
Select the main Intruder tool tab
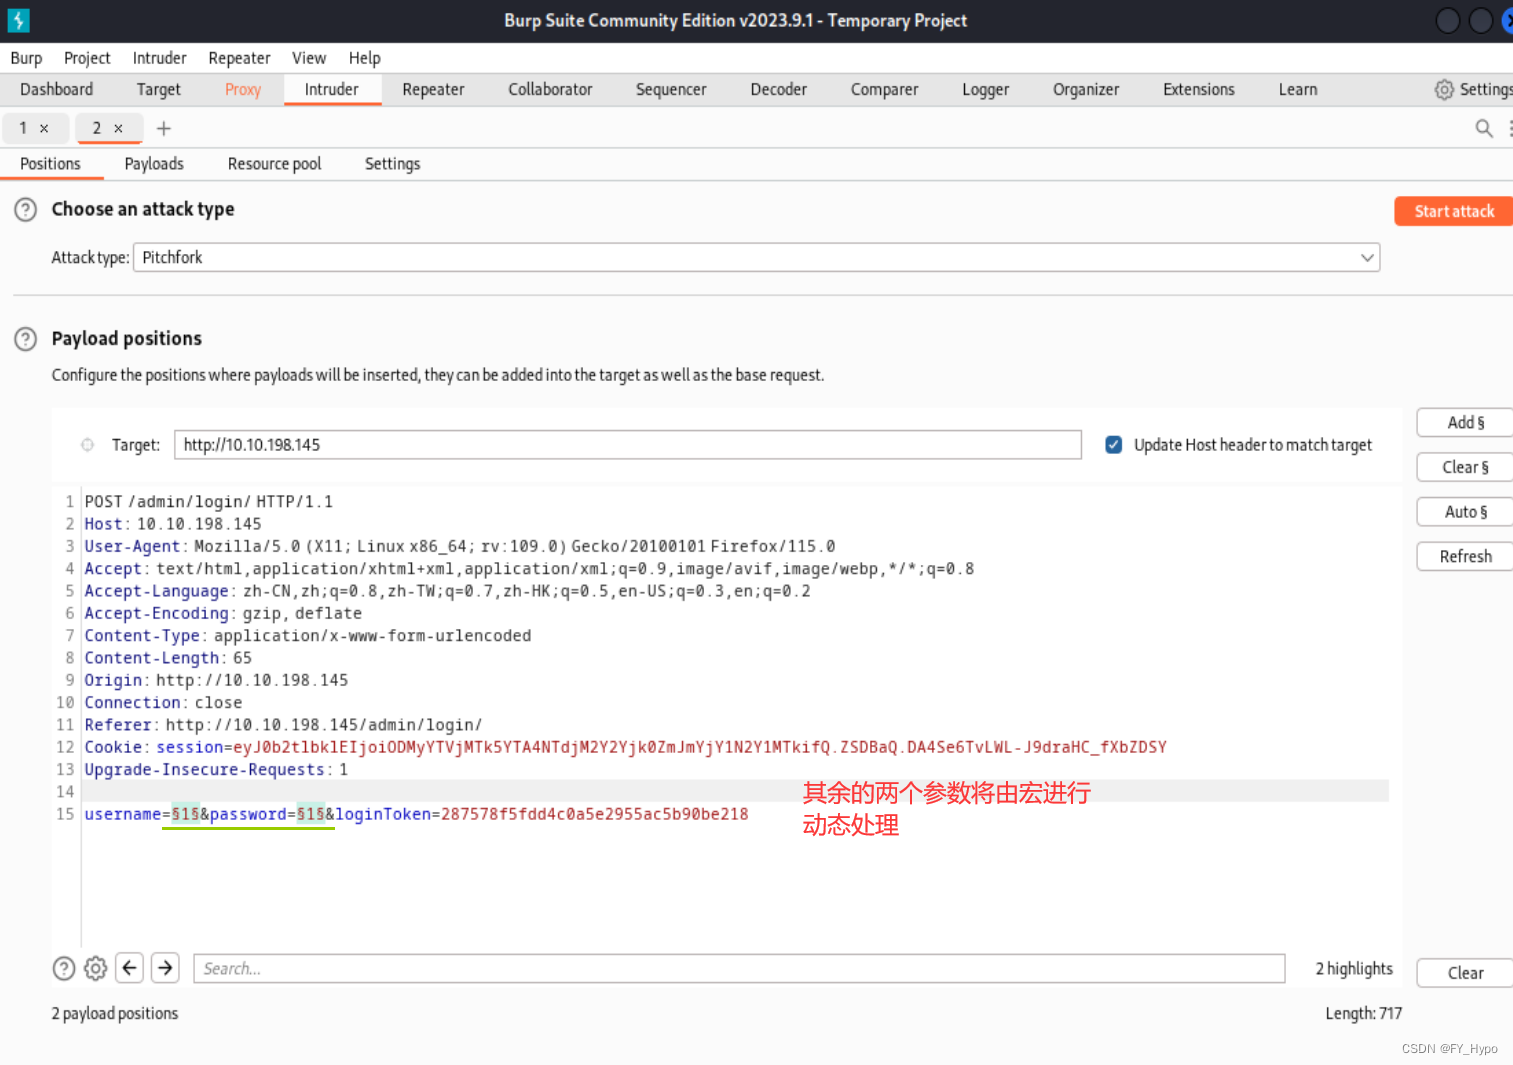click(x=331, y=89)
